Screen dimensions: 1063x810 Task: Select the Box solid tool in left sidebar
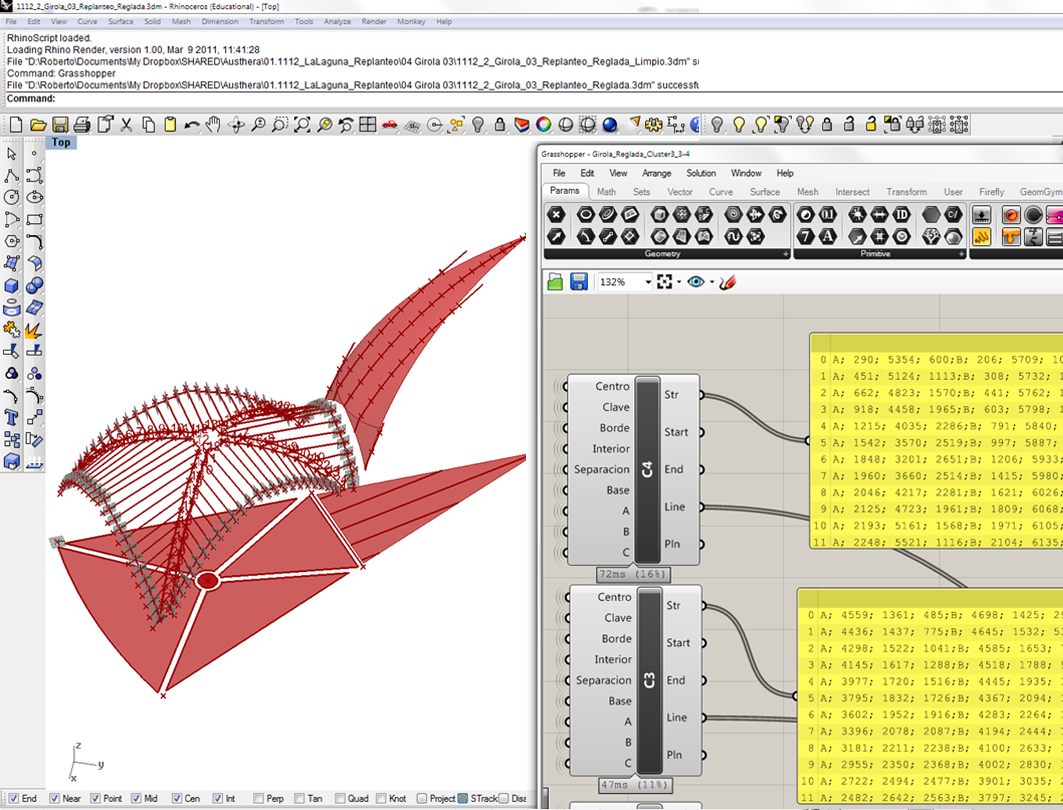[x=12, y=285]
